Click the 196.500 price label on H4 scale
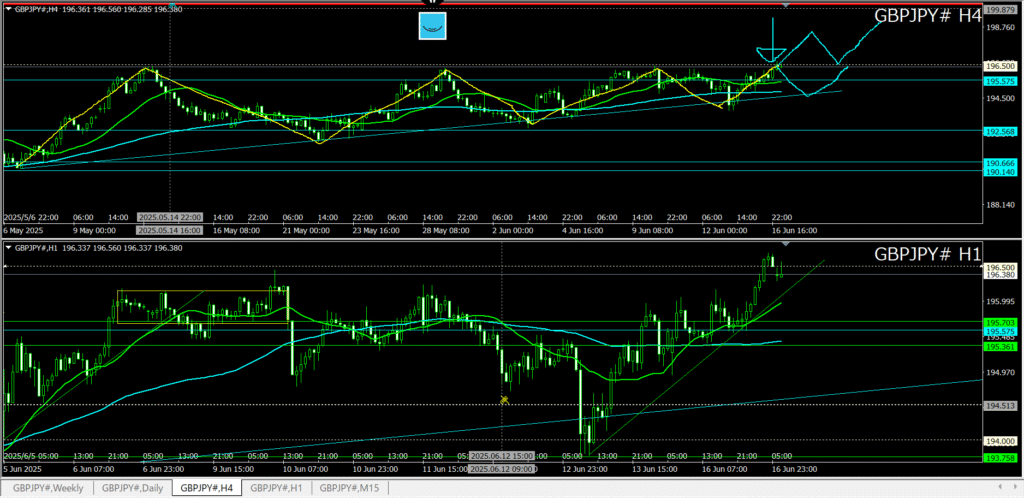This screenshot has width=1024, height=498. point(1000,67)
